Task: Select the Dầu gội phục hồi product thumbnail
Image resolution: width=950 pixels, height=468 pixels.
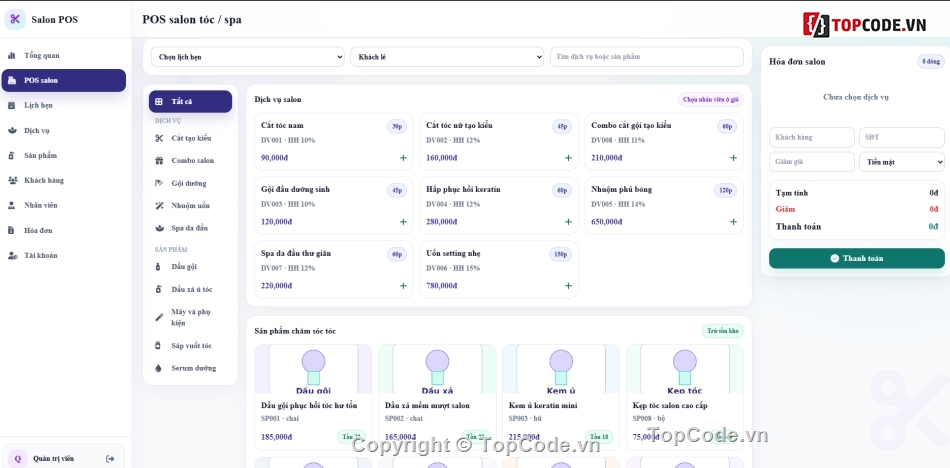Action: click(313, 369)
